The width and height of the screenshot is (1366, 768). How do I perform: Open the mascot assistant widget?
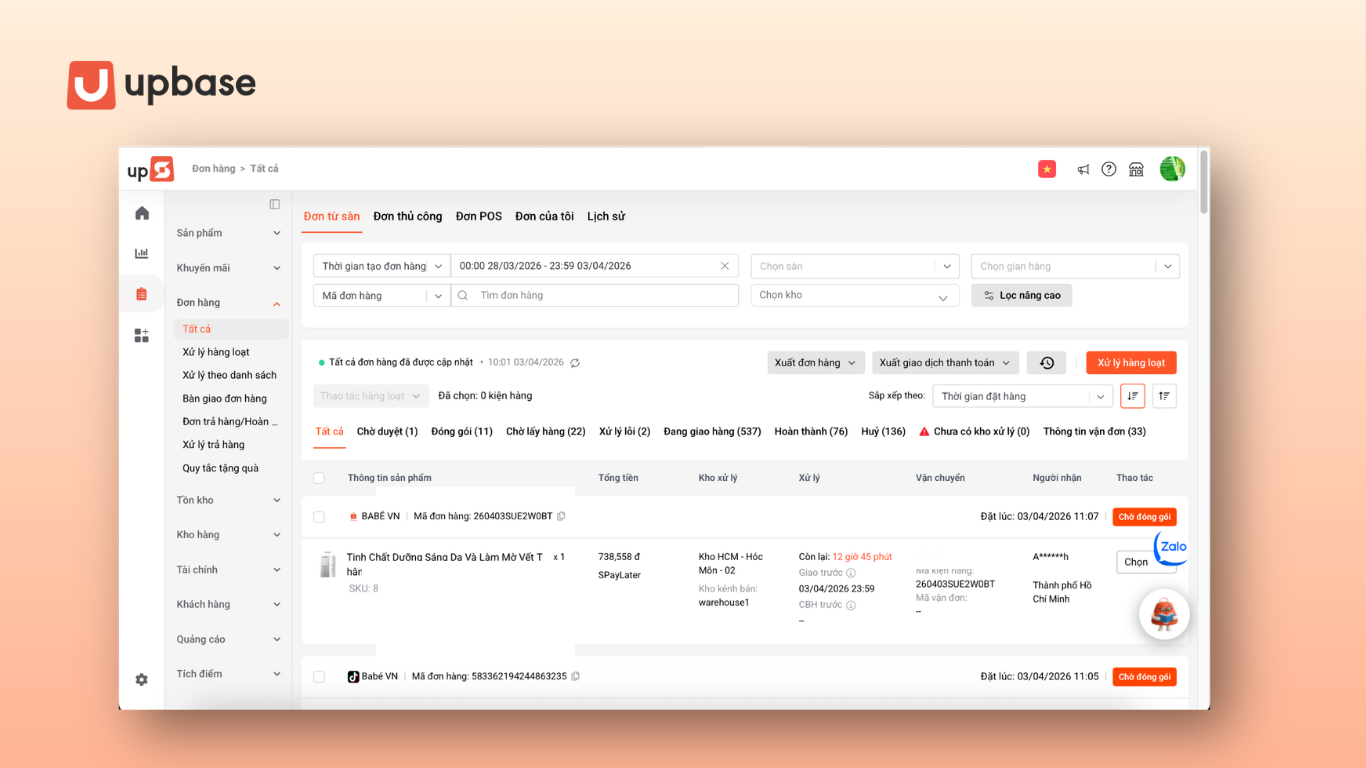1164,615
